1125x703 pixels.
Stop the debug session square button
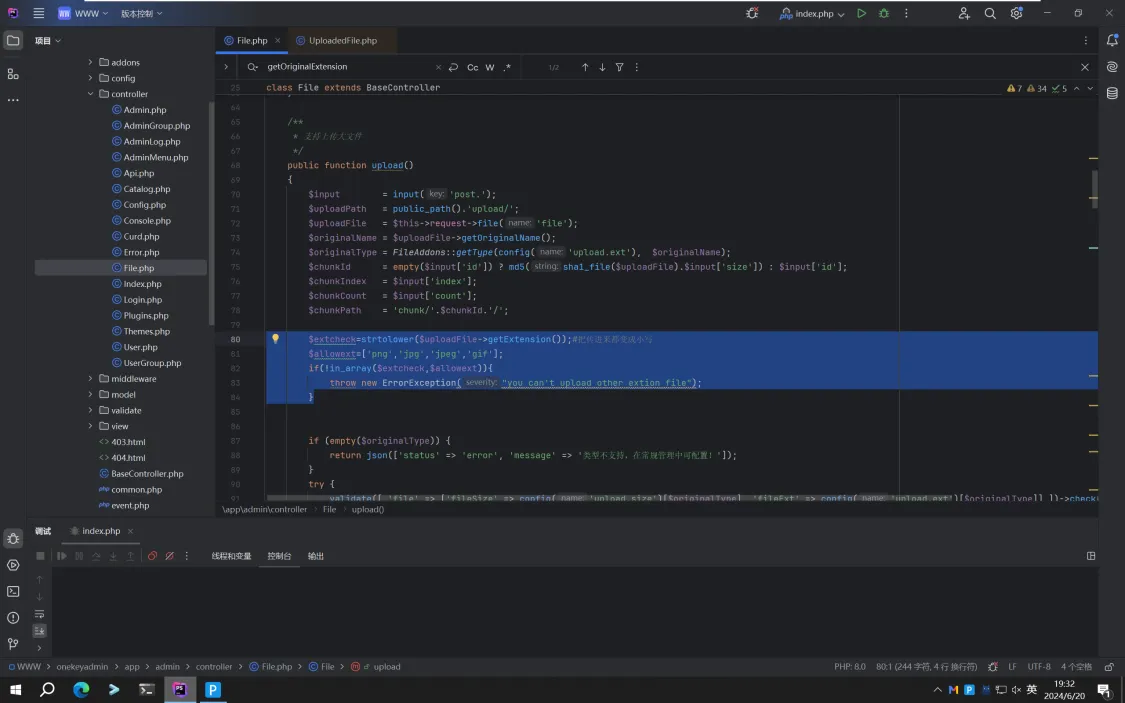click(x=40, y=556)
